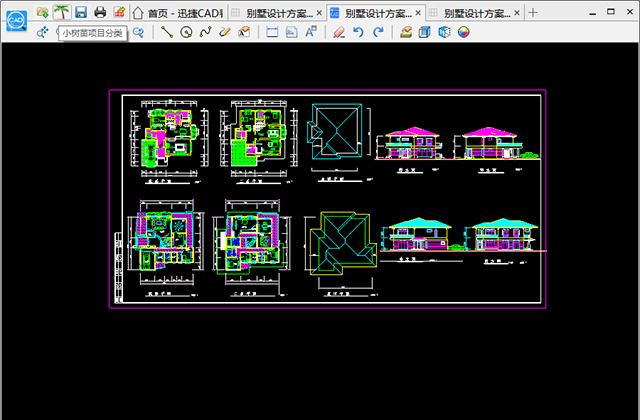
Task: Open a new tab with the plus button
Action: (533, 13)
